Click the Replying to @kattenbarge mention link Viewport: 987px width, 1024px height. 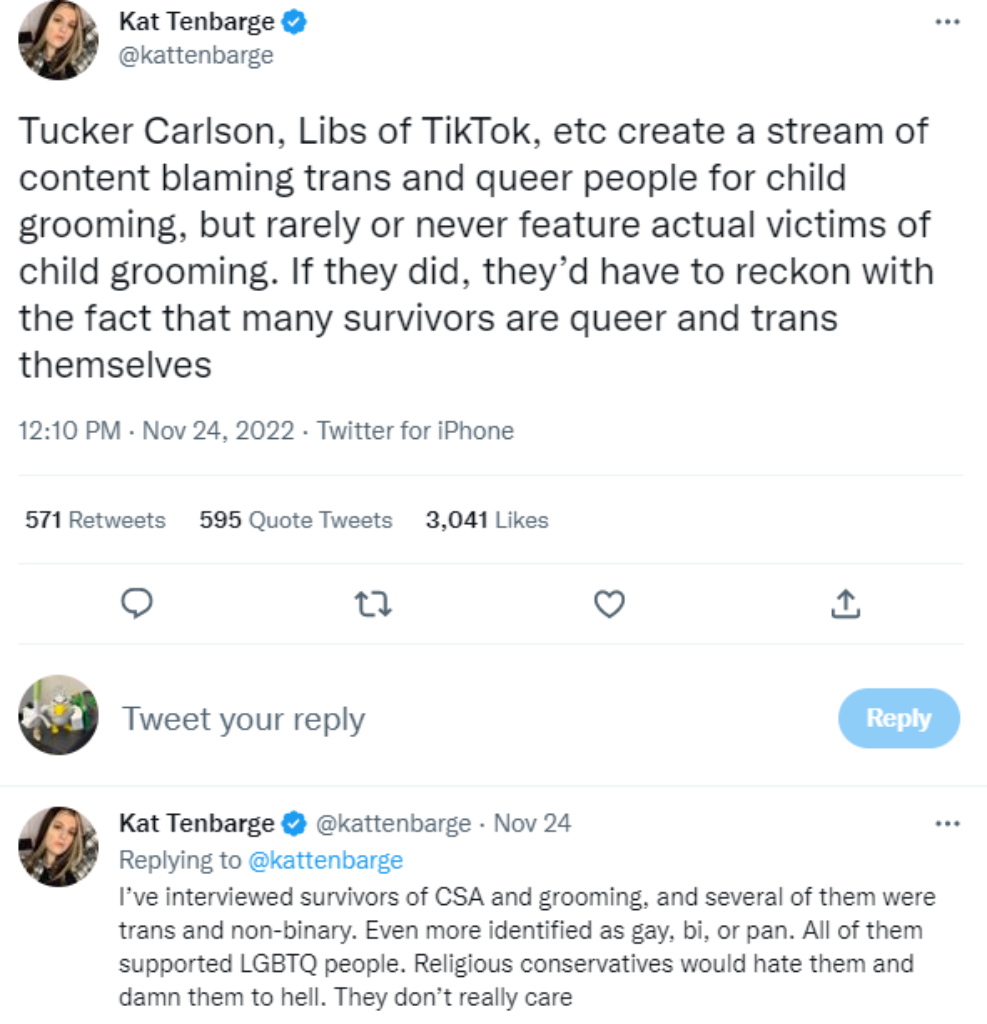click(x=325, y=860)
